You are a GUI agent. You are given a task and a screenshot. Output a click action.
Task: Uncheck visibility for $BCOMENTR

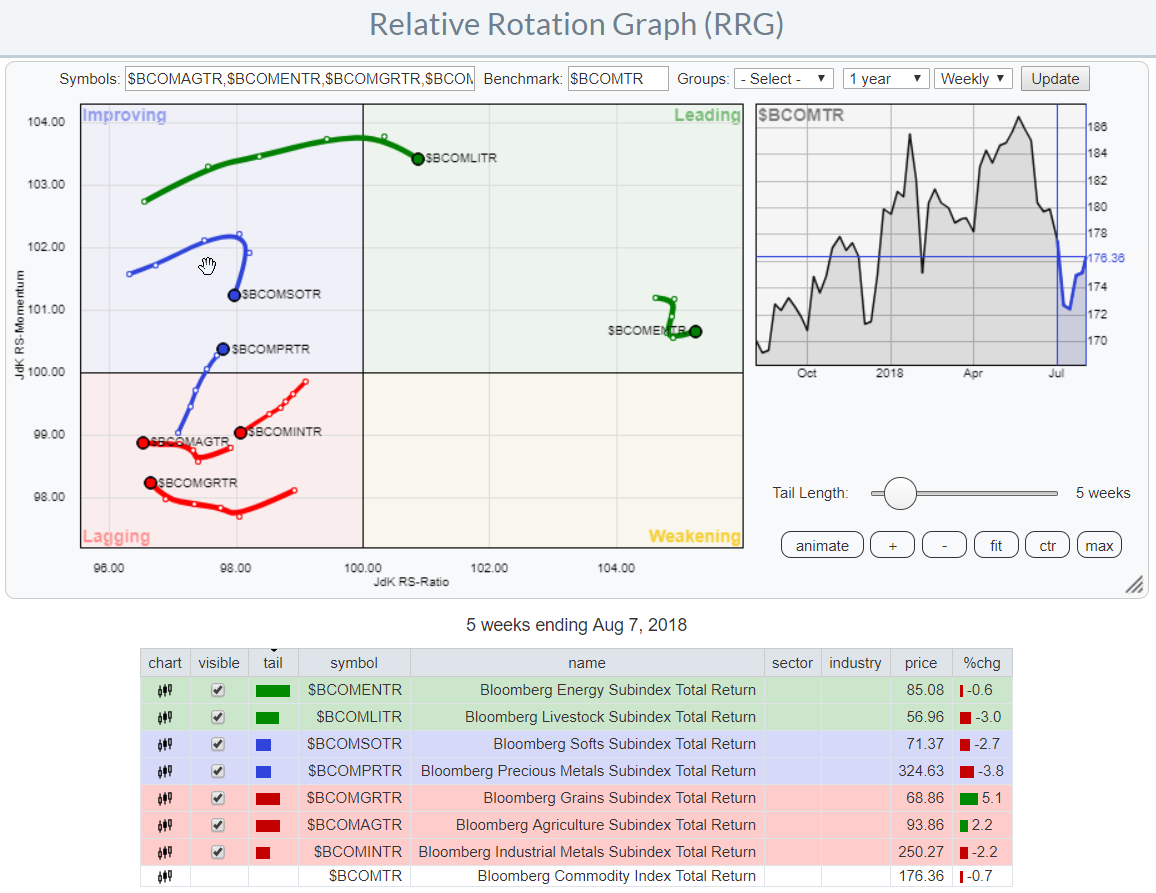[218, 690]
